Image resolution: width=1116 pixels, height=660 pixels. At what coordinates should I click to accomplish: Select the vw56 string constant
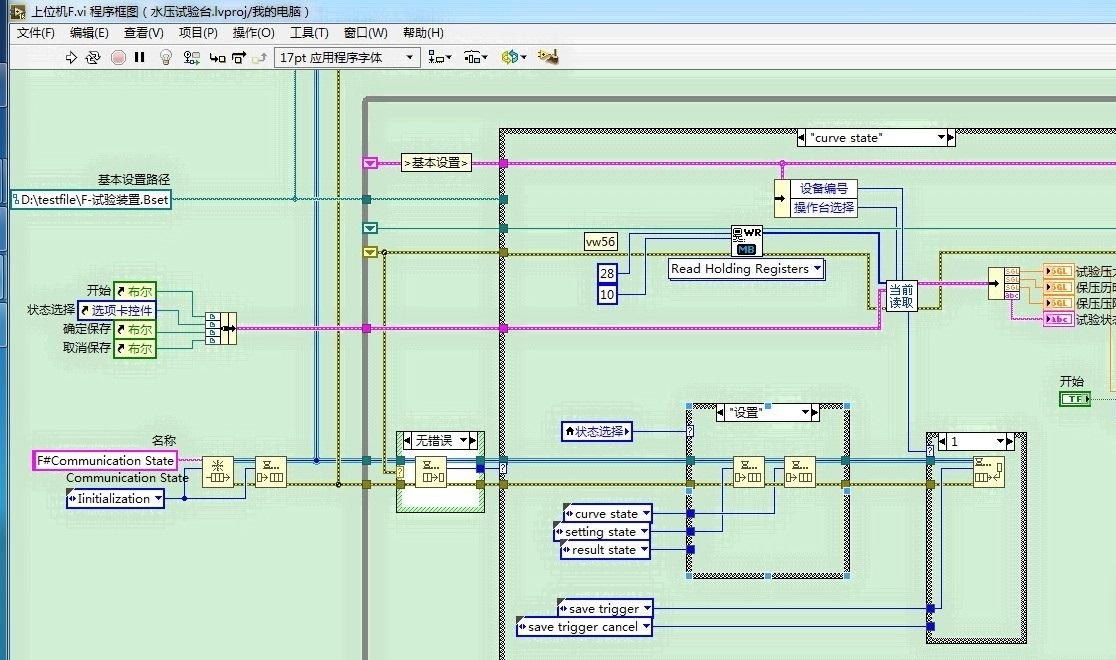601,241
